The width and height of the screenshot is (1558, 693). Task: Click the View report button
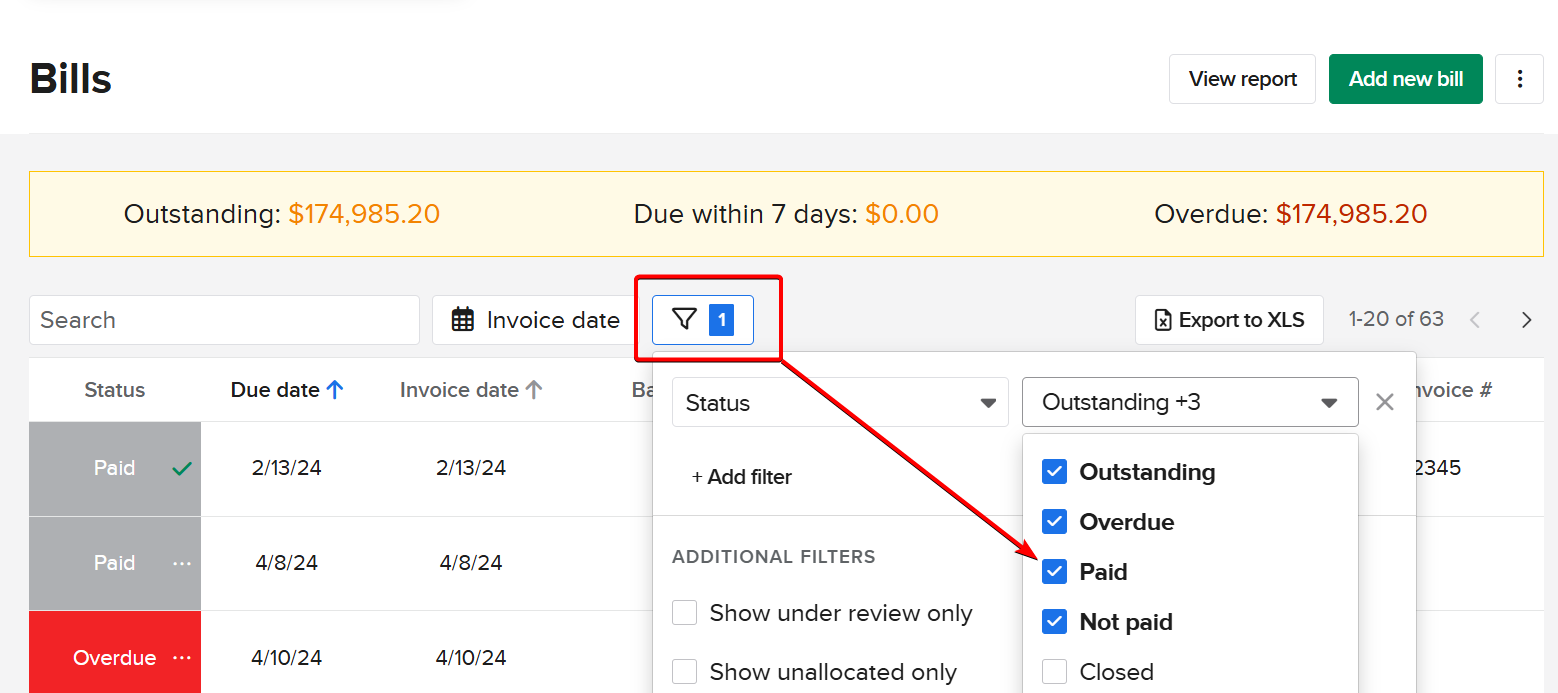pyautogui.click(x=1242, y=79)
